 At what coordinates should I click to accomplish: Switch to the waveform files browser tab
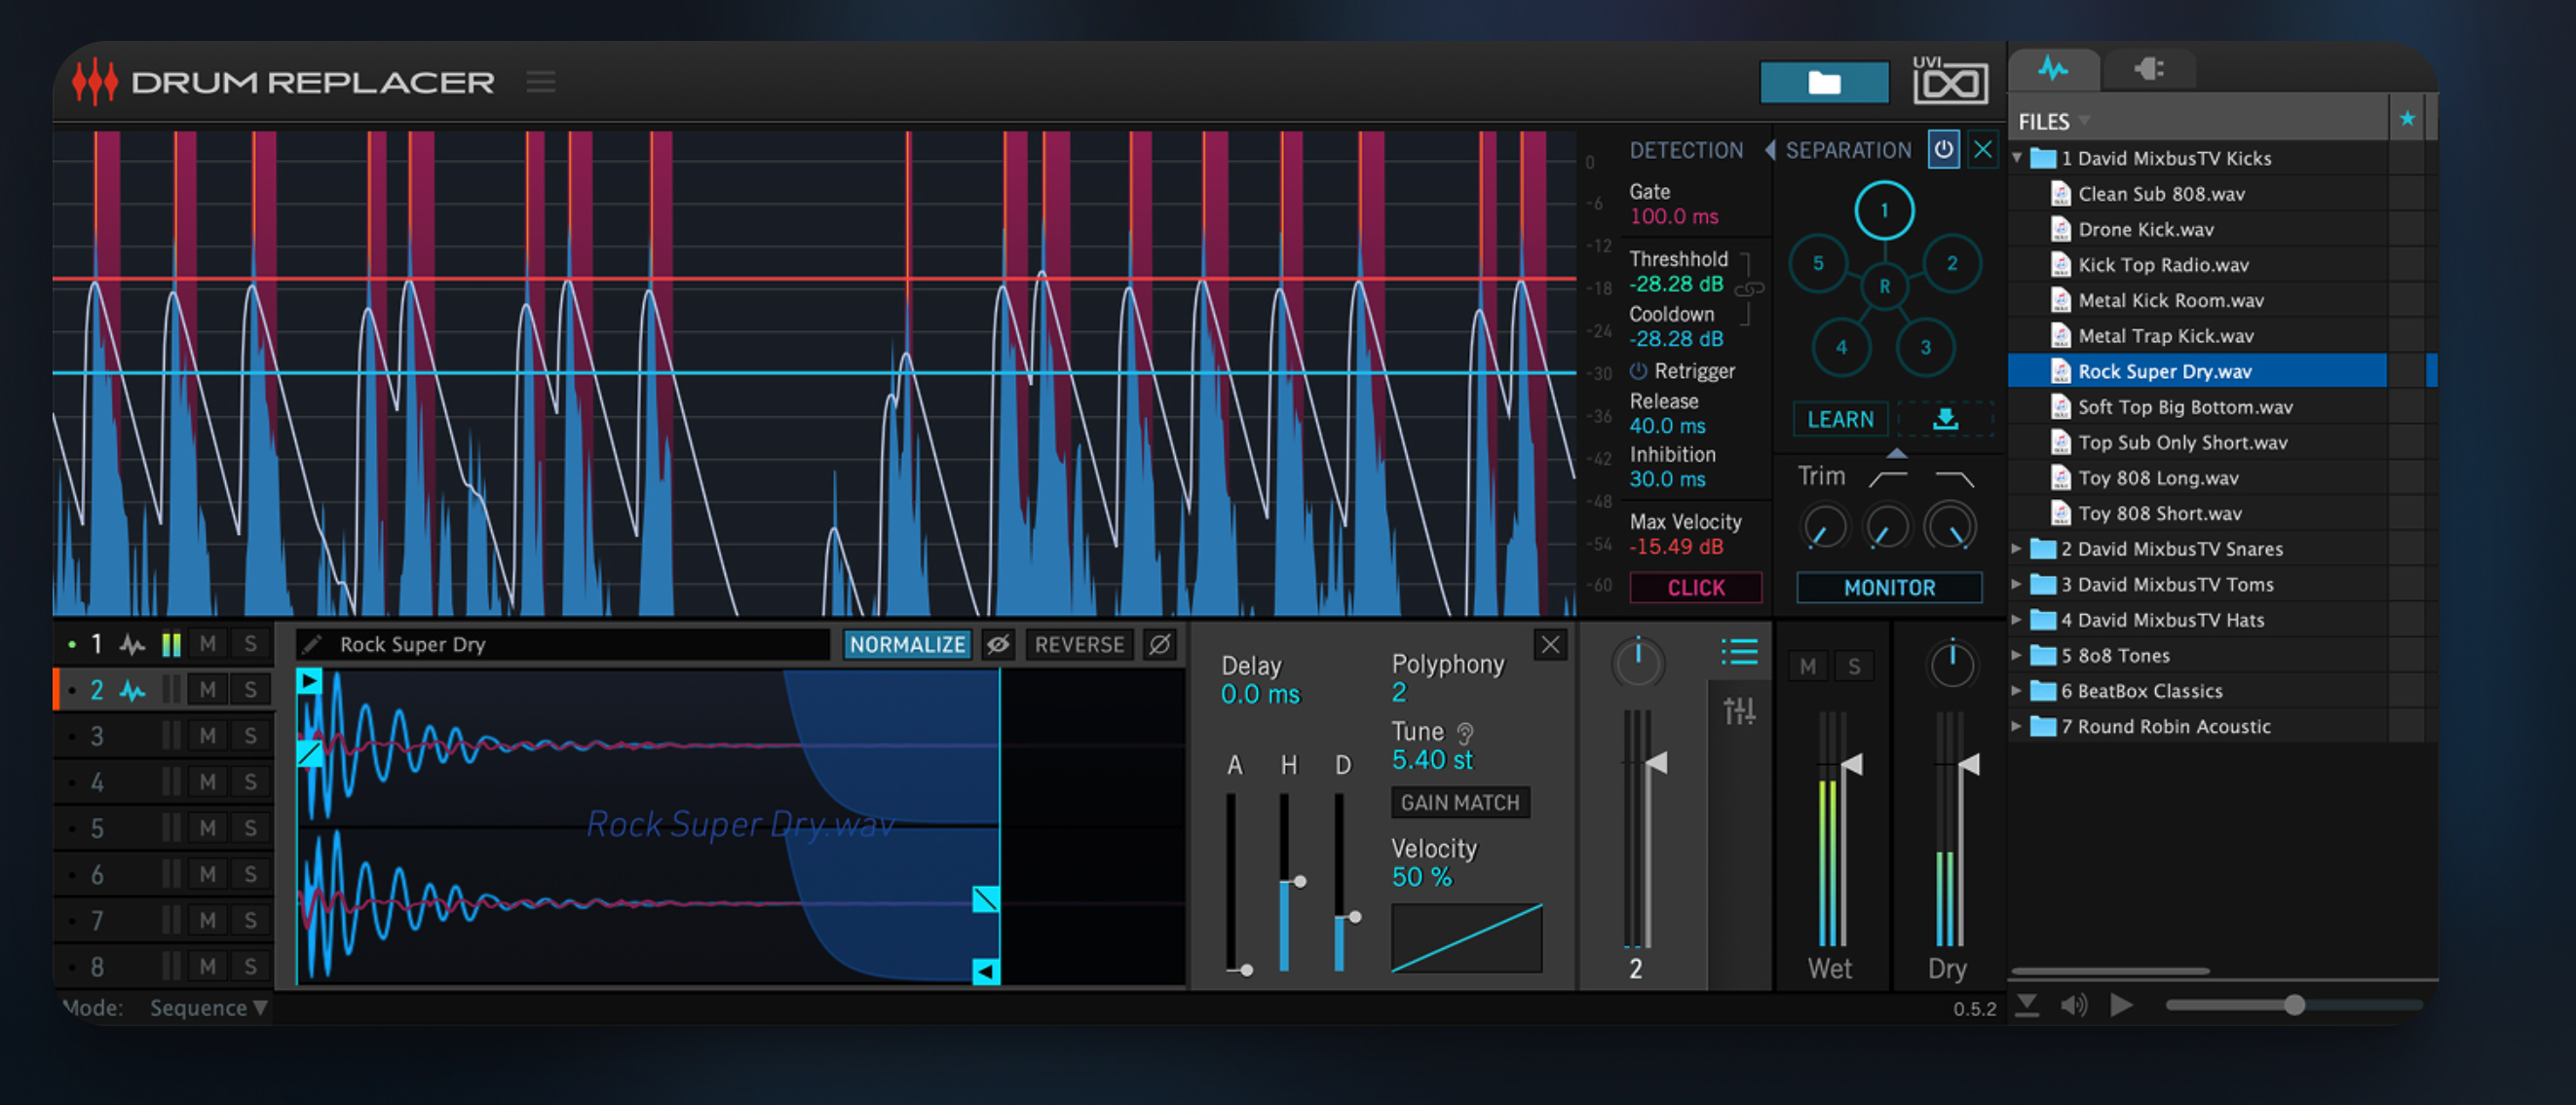[x=2053, y=68]
